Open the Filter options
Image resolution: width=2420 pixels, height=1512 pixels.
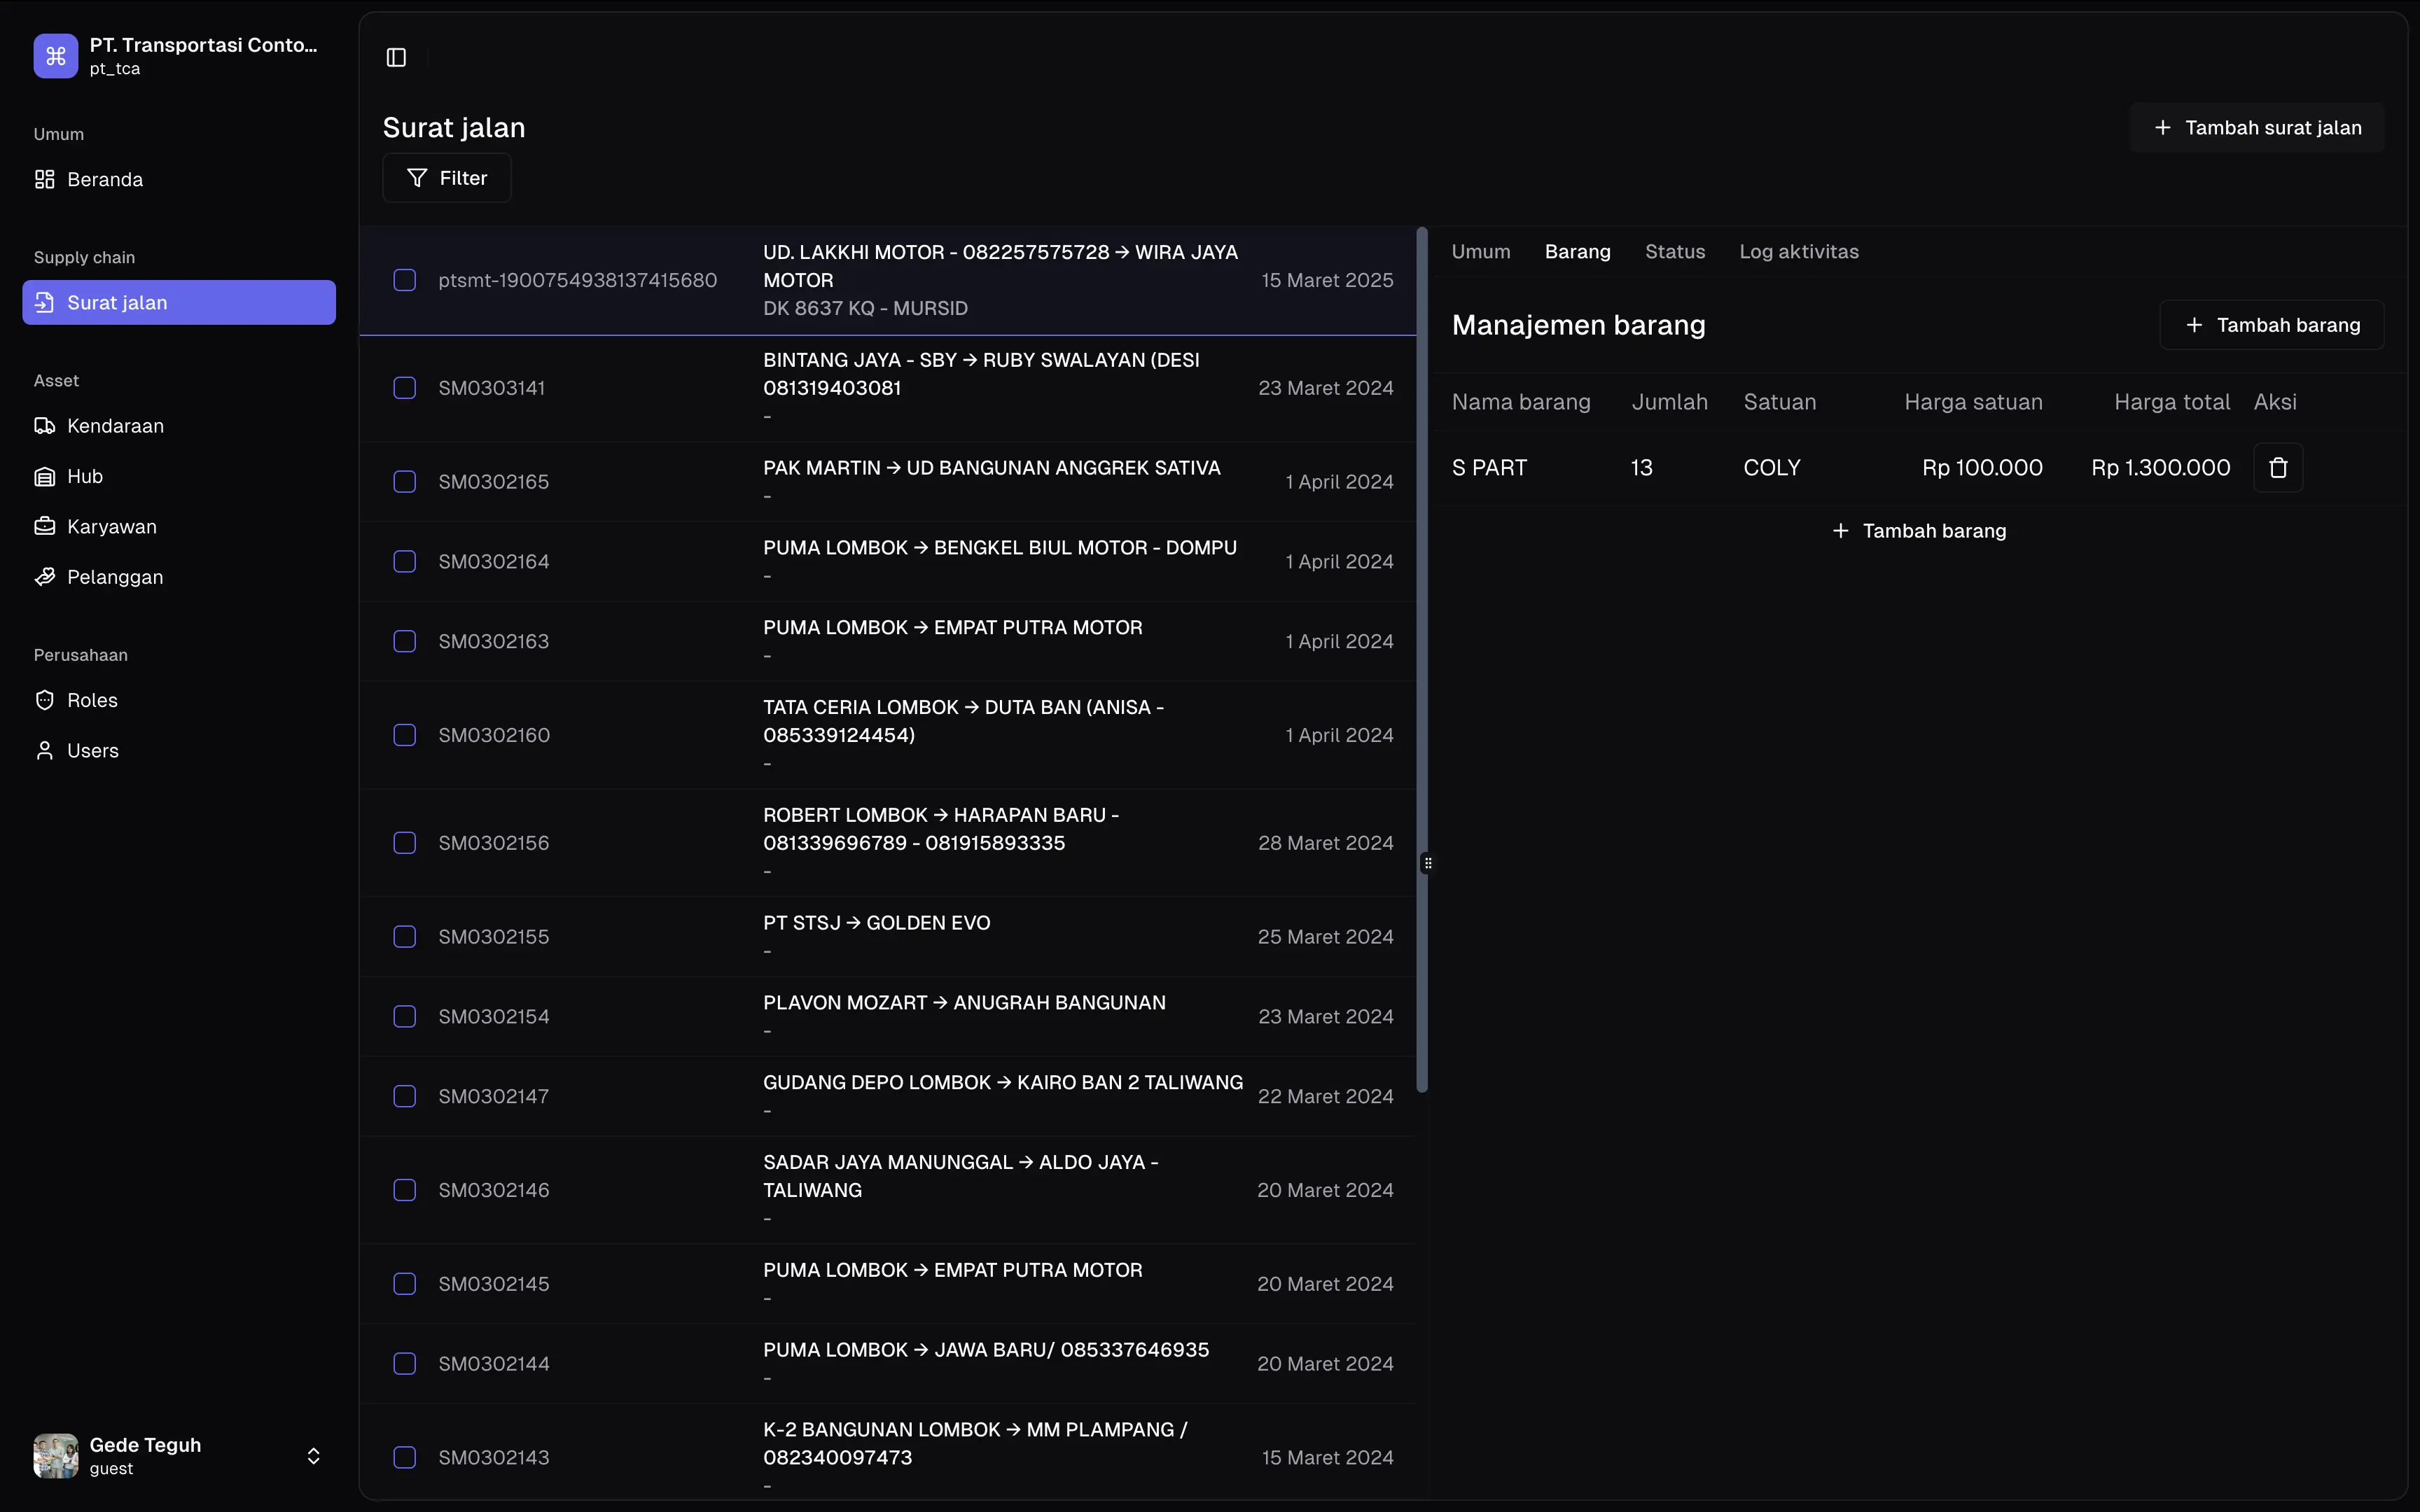[447, 178]
